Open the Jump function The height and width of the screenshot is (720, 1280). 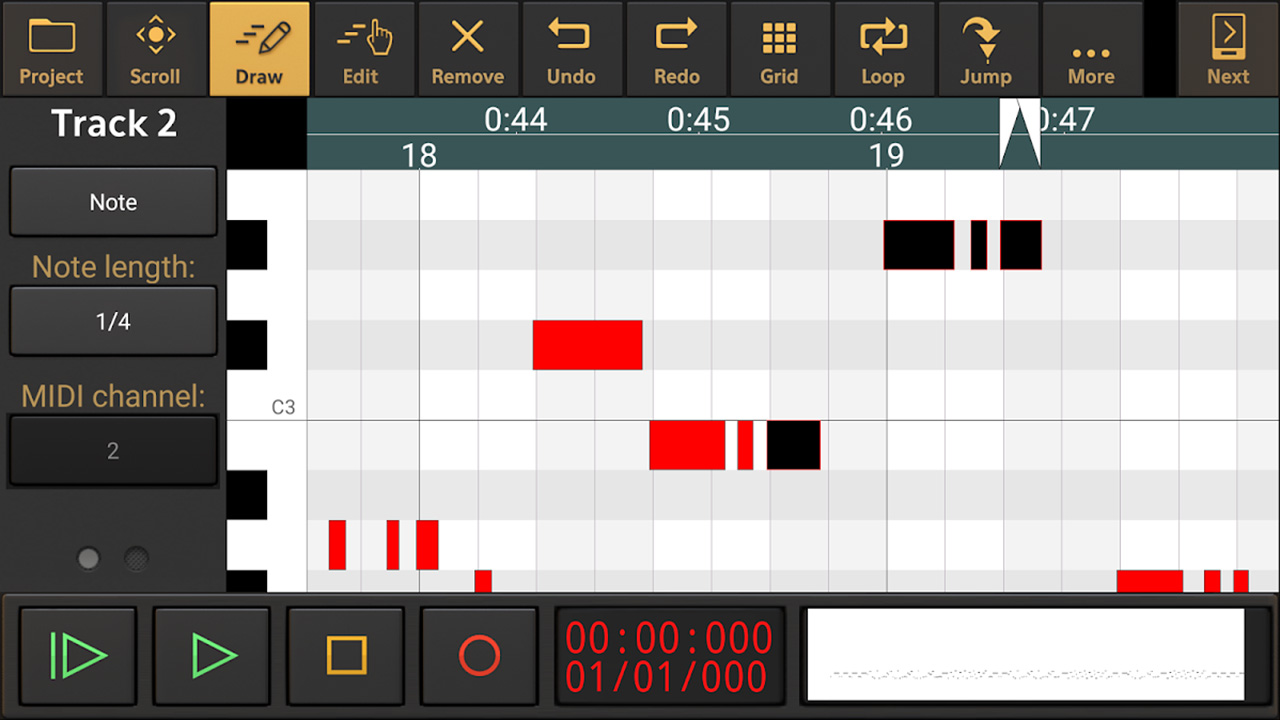(988, 48)
